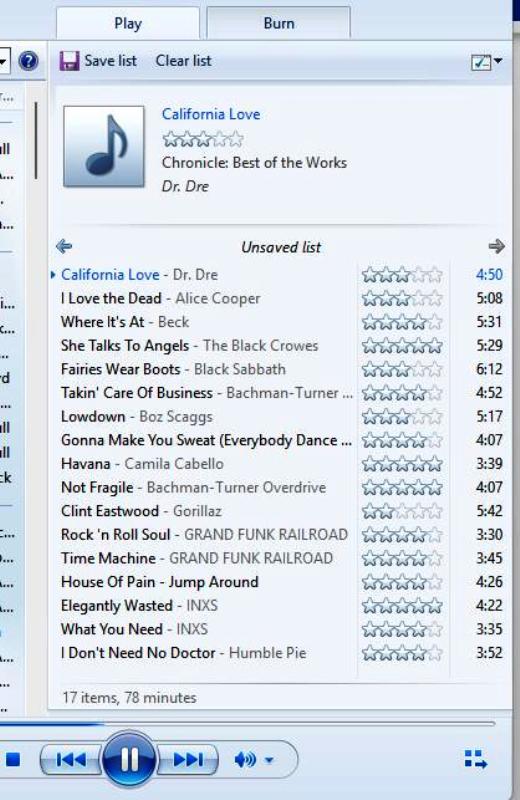Set California Love header rating to five stars
The height and width of the screenshot is (800, 520).
(x=235, y=139)
